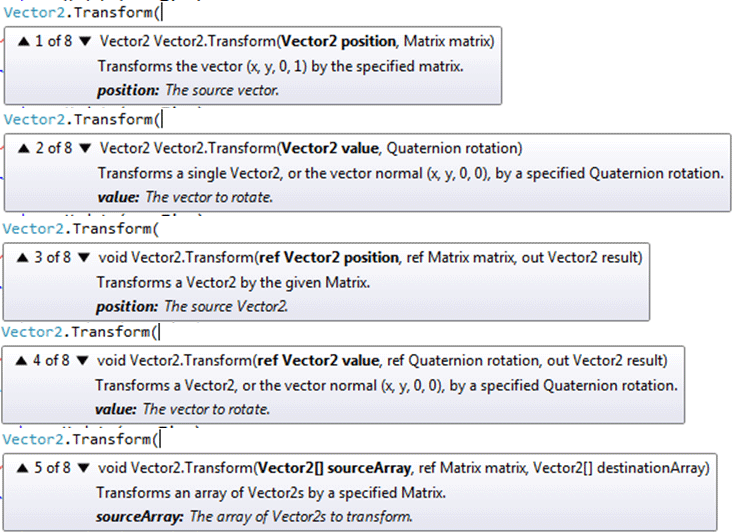
Task: Click the code line above the 5 of 8 tooltip
Action: coord(80,439)
